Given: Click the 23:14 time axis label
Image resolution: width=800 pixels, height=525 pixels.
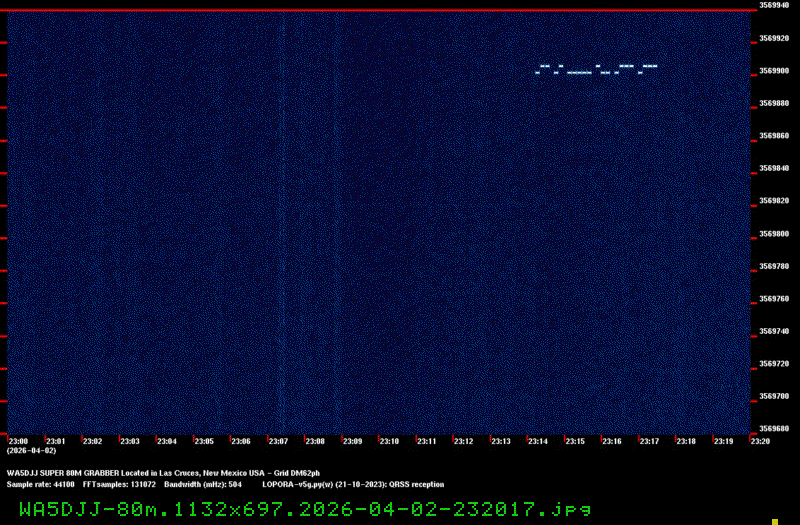Looking at the screenshot, I should tap(538, 441).
